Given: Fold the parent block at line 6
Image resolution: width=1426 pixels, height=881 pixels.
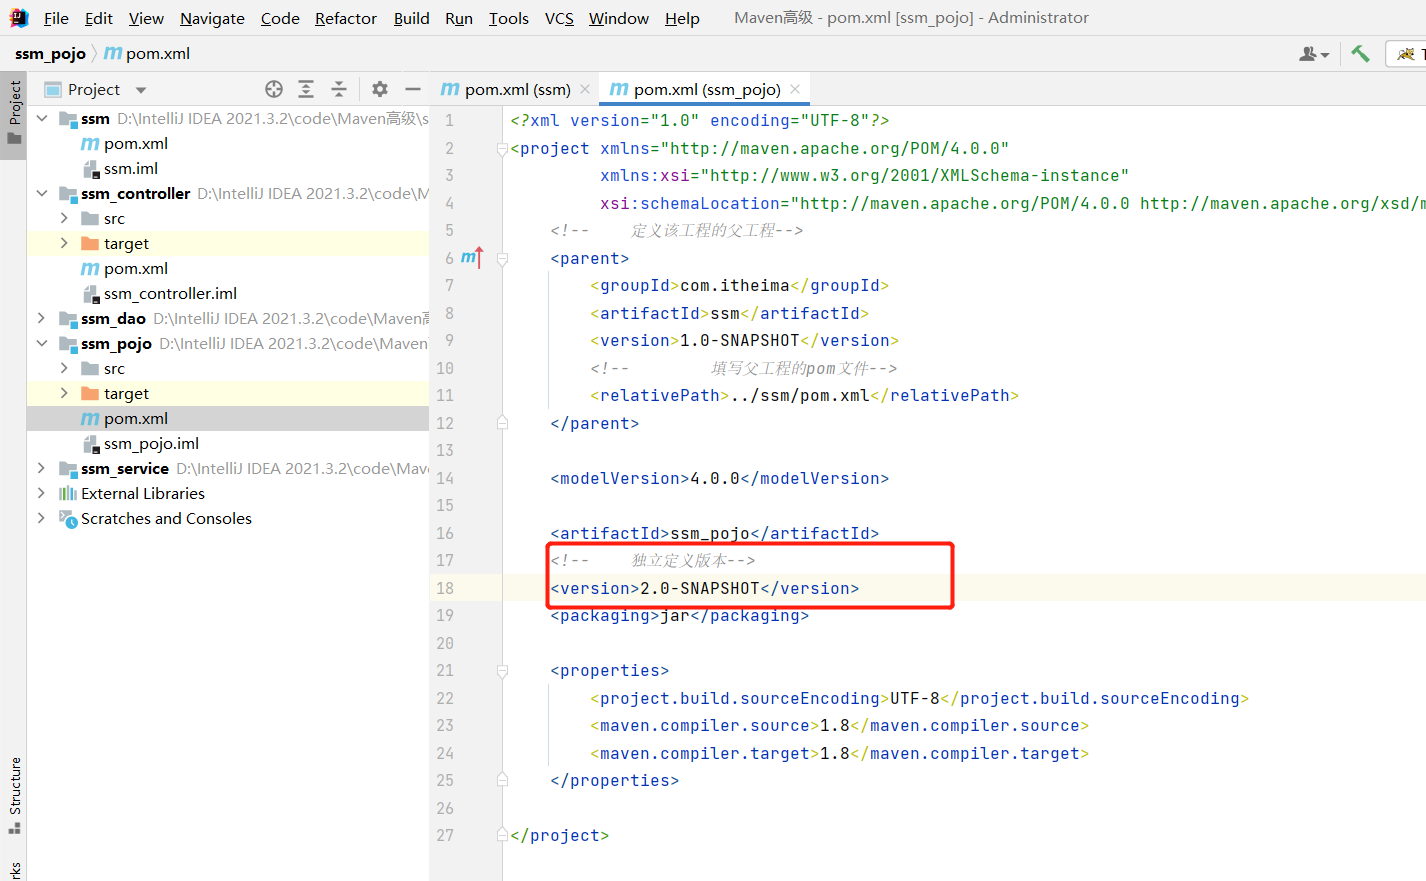Looking at the screenshot, I should (x=502, y=259).
